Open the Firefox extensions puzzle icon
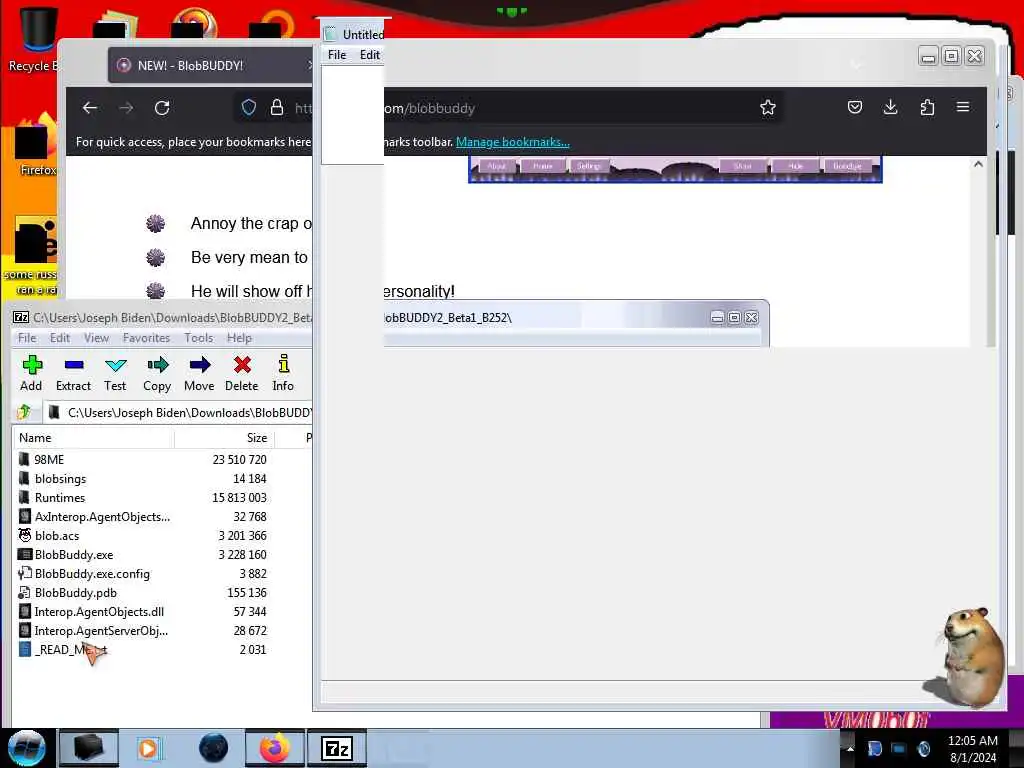The width and height of the screenshot is (1024, 768). click(x=927, y=108)
